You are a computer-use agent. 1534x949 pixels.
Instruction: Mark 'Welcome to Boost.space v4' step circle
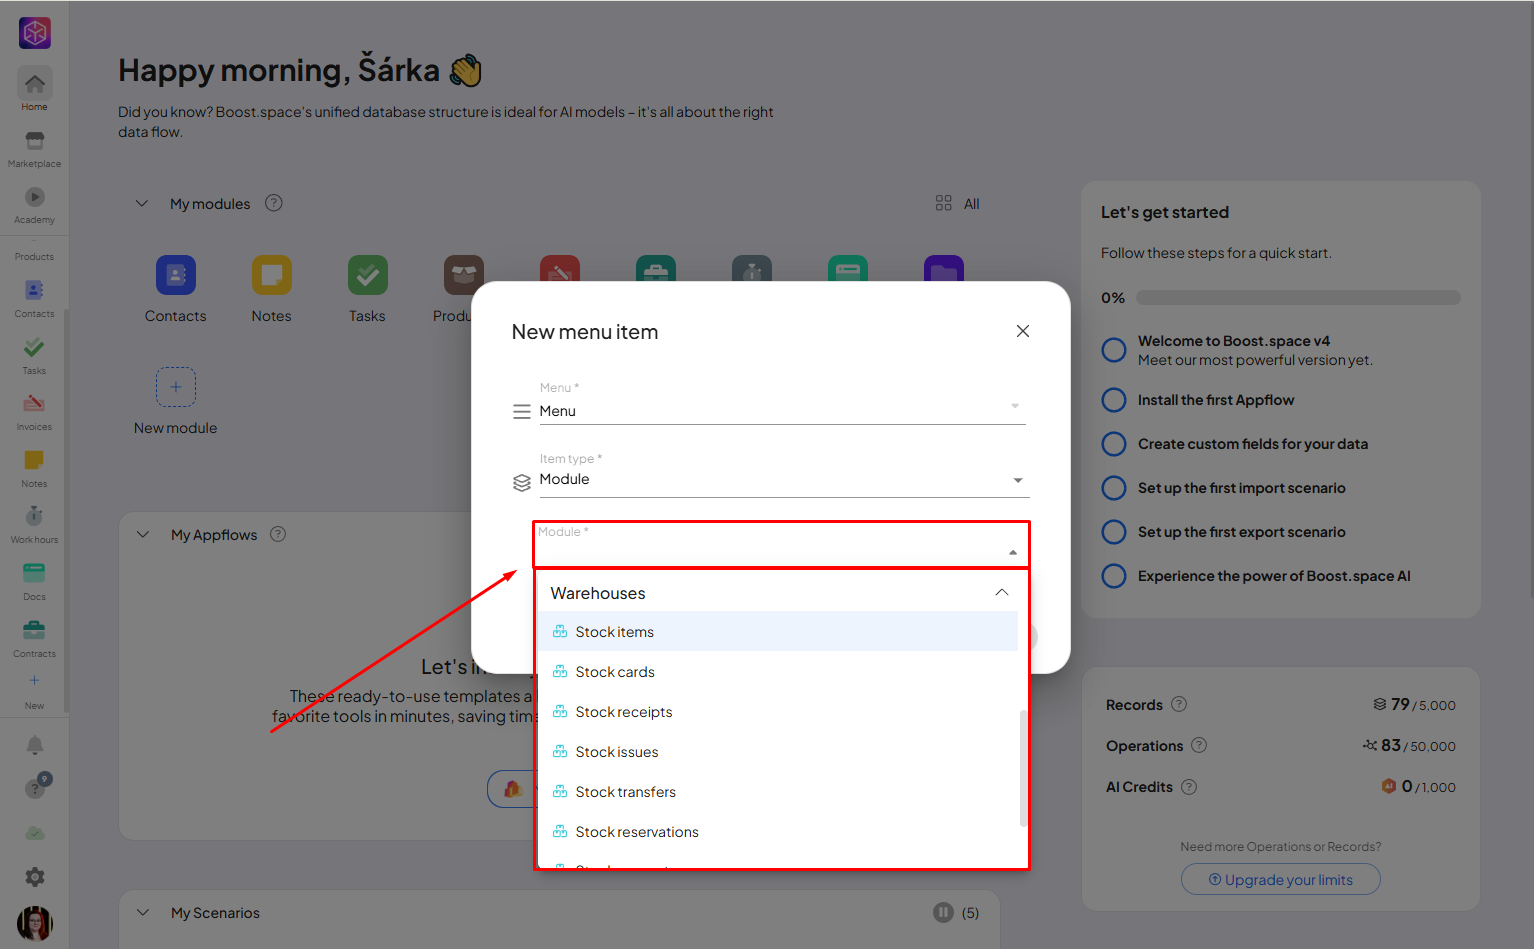1113,350
